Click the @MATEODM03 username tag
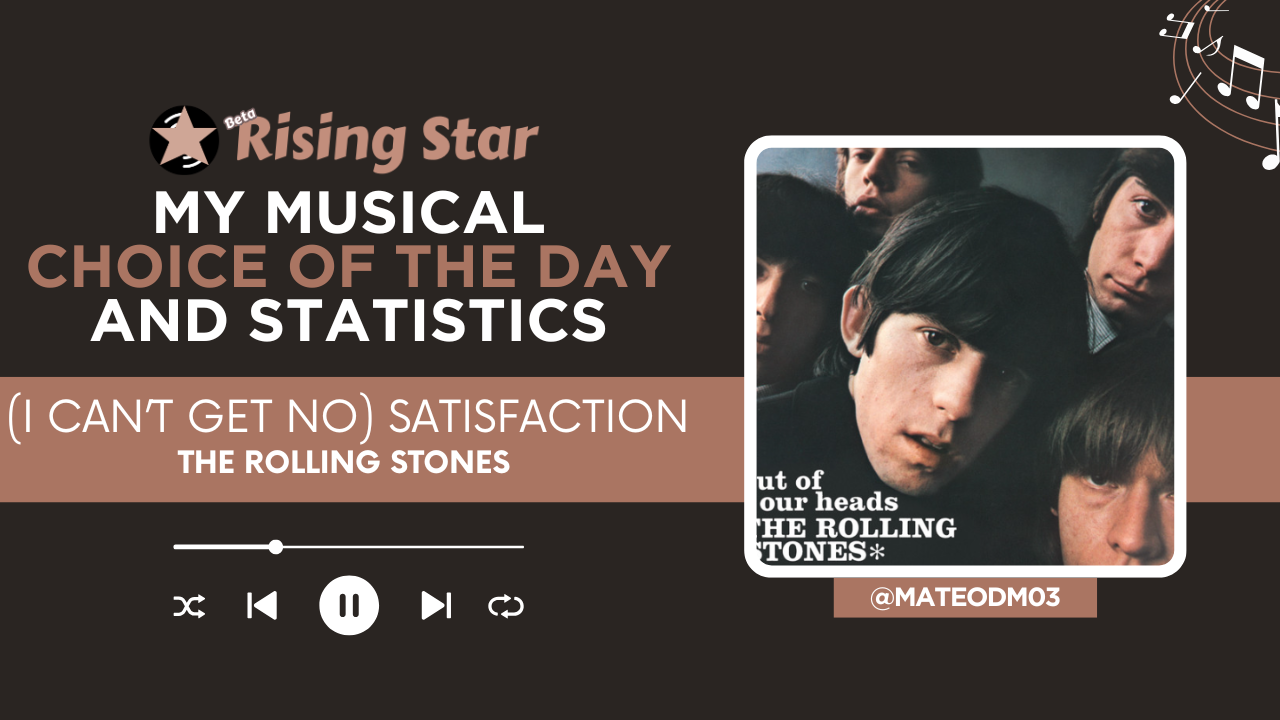Viewport: 1280px width, 720px height. point(965,599)
